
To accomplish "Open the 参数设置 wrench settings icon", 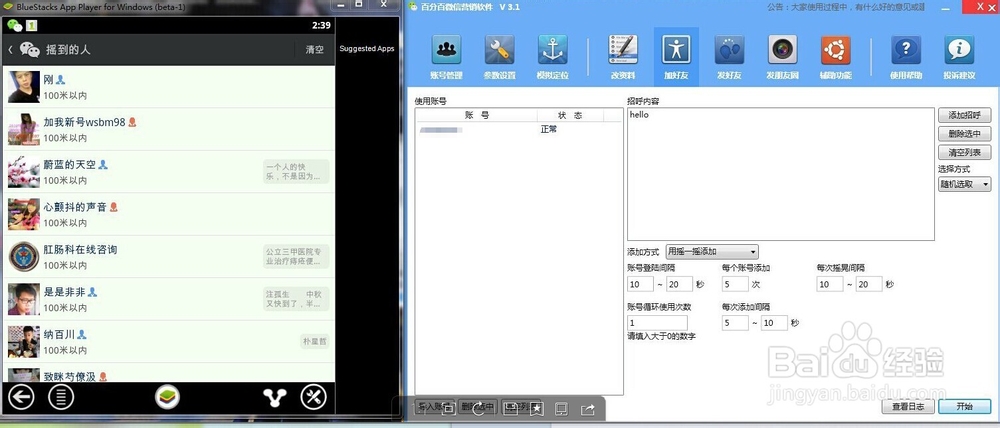I will (499, 50).
